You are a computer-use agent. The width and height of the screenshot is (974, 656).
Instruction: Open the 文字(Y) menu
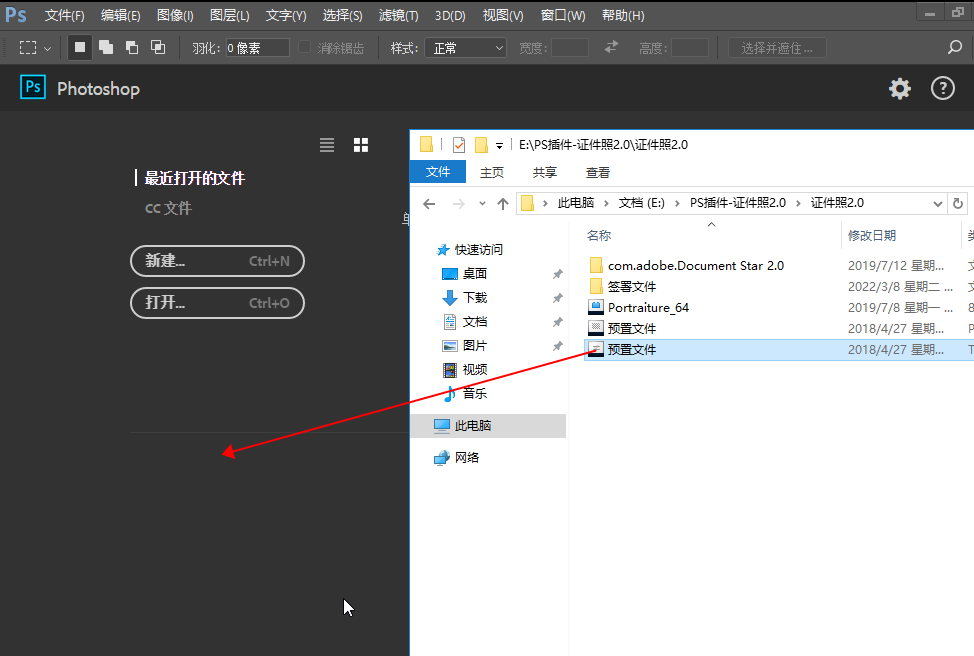(x=286, y=16)
